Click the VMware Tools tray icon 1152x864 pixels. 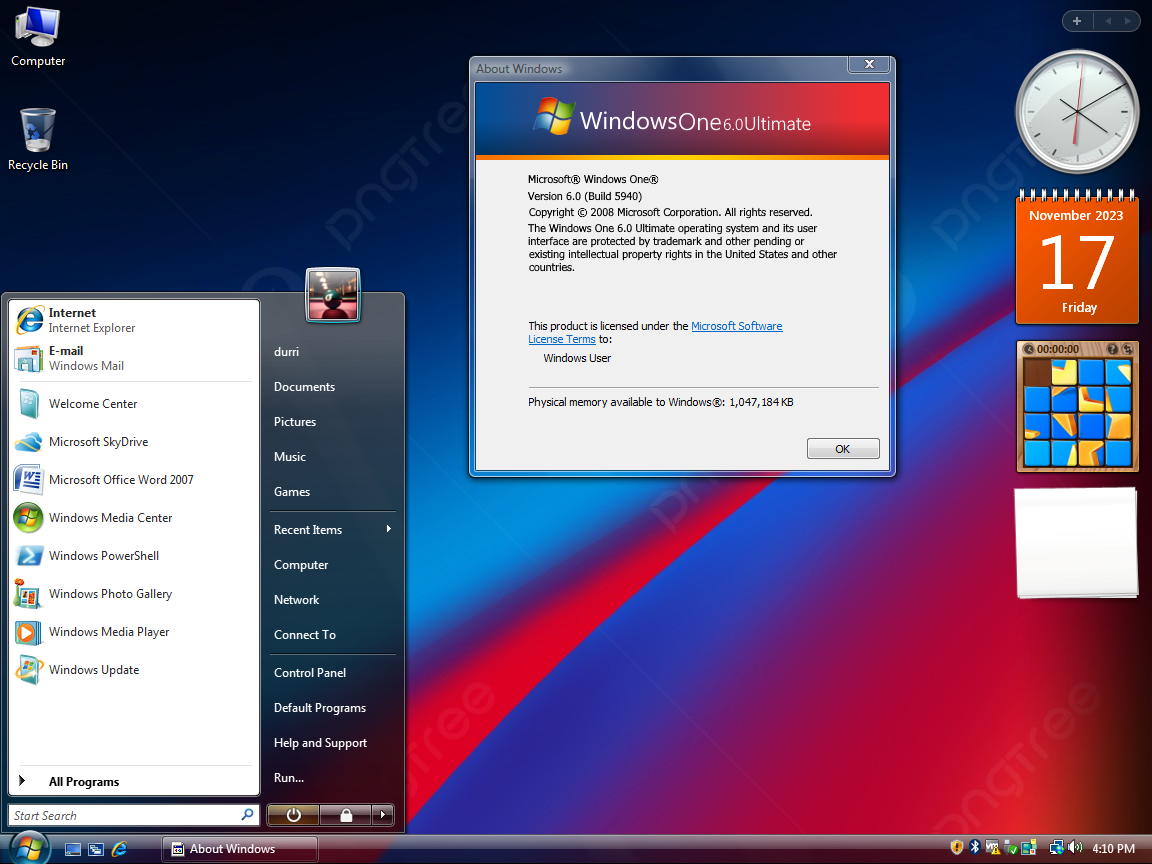coord(993,847)
